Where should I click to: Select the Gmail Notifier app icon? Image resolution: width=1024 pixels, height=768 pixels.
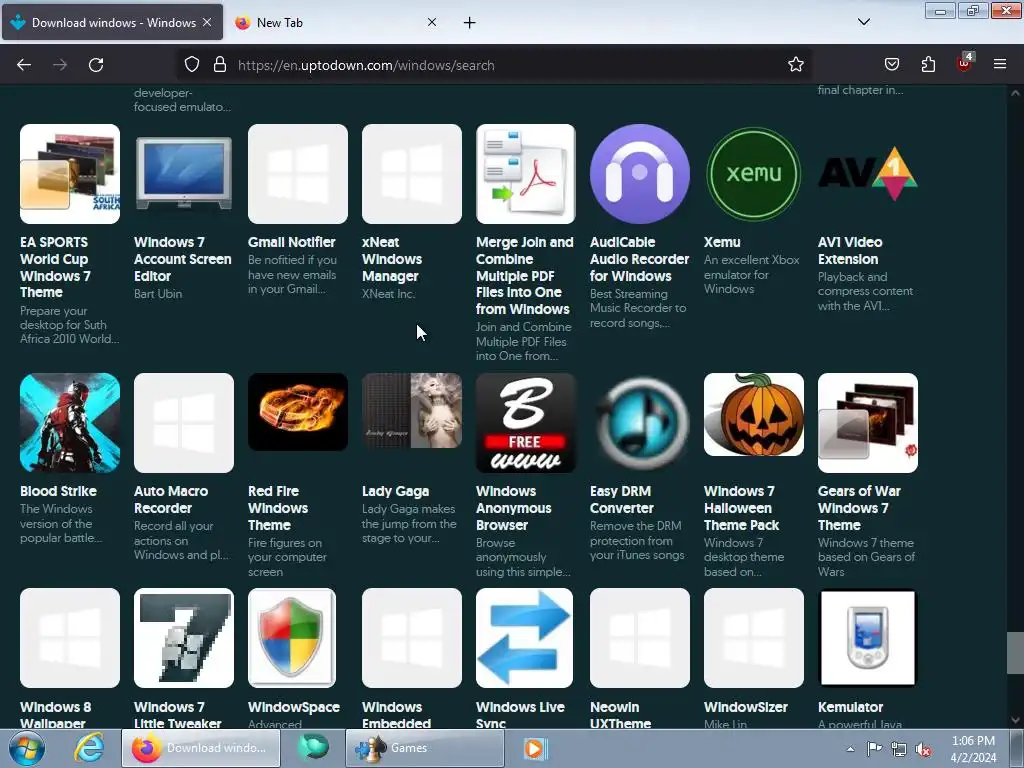298,174
